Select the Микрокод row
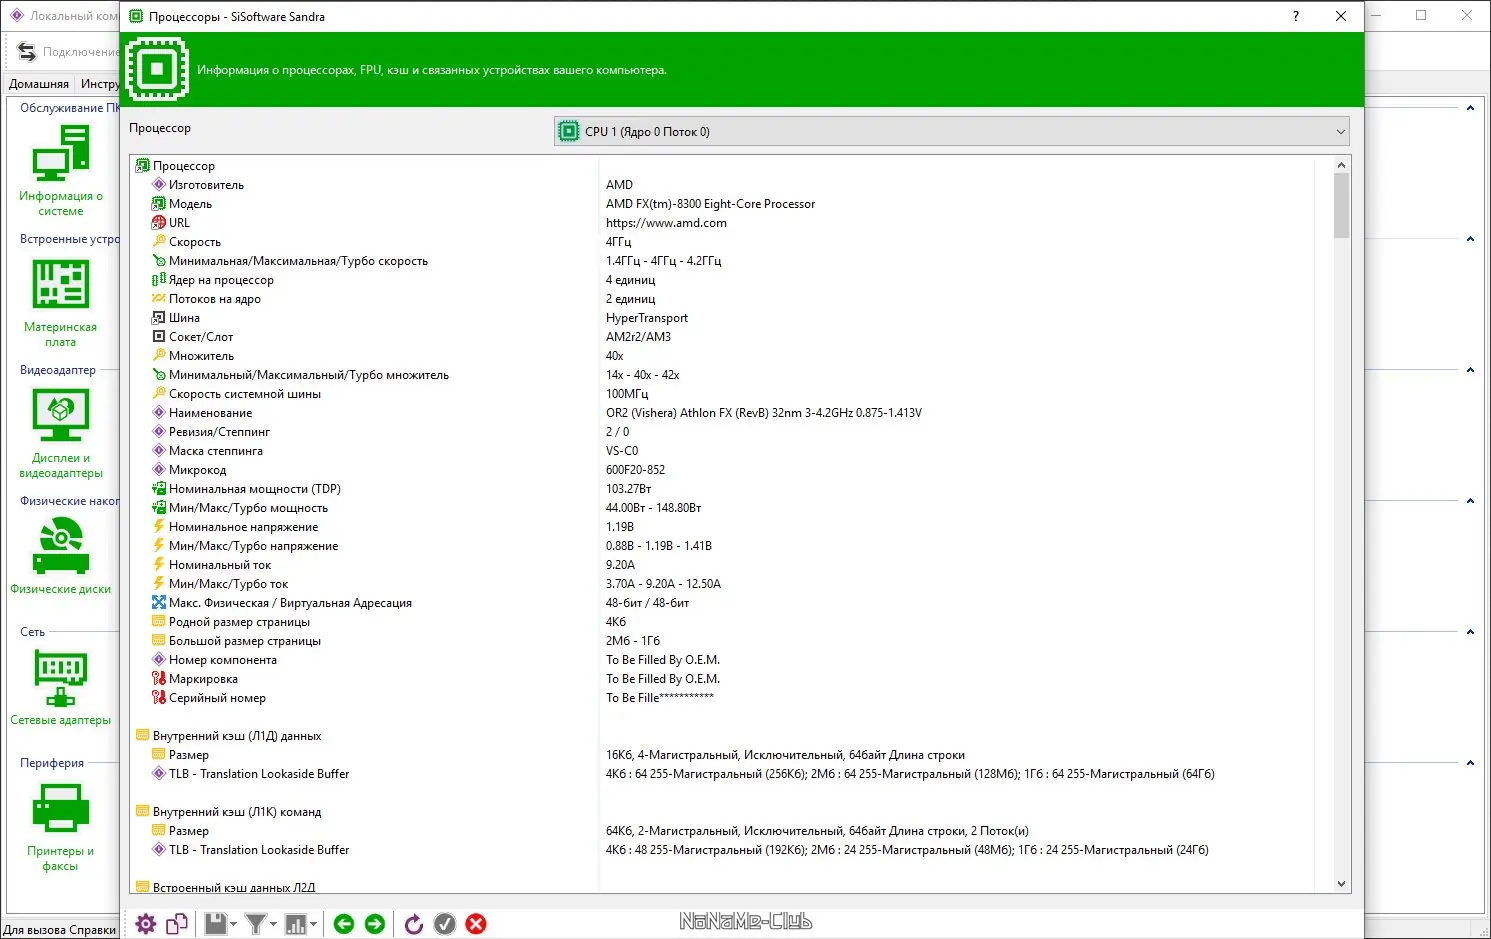 [x=197, y=470]
